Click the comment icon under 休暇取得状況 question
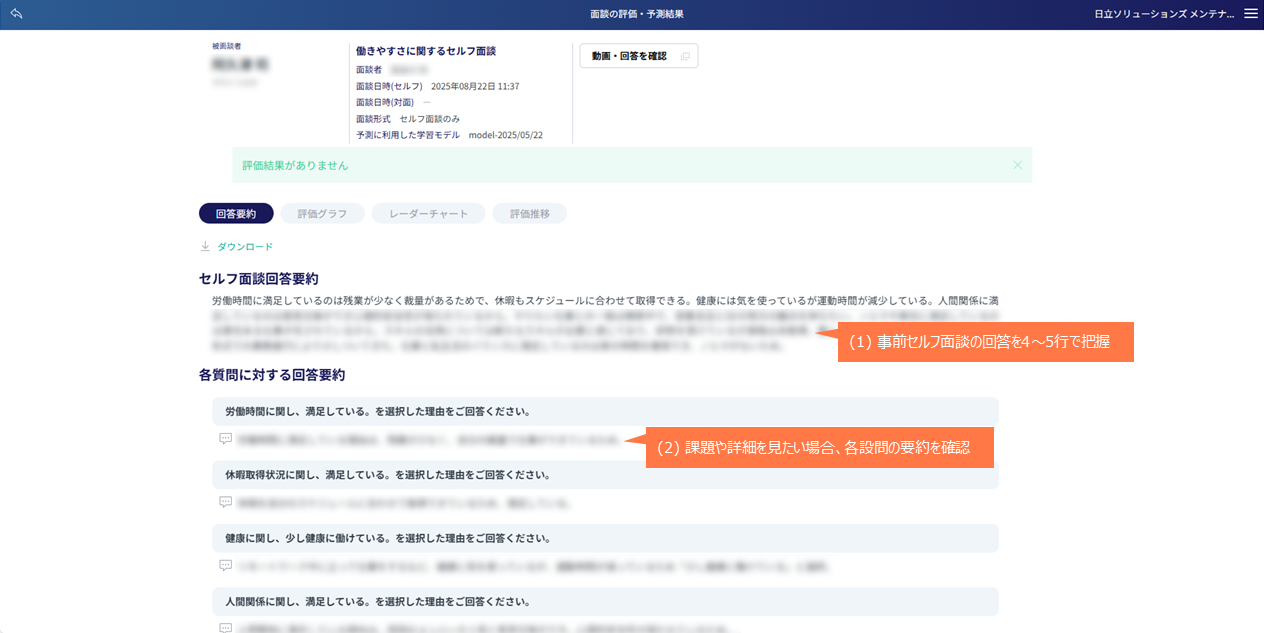 [x=225, y=502]
